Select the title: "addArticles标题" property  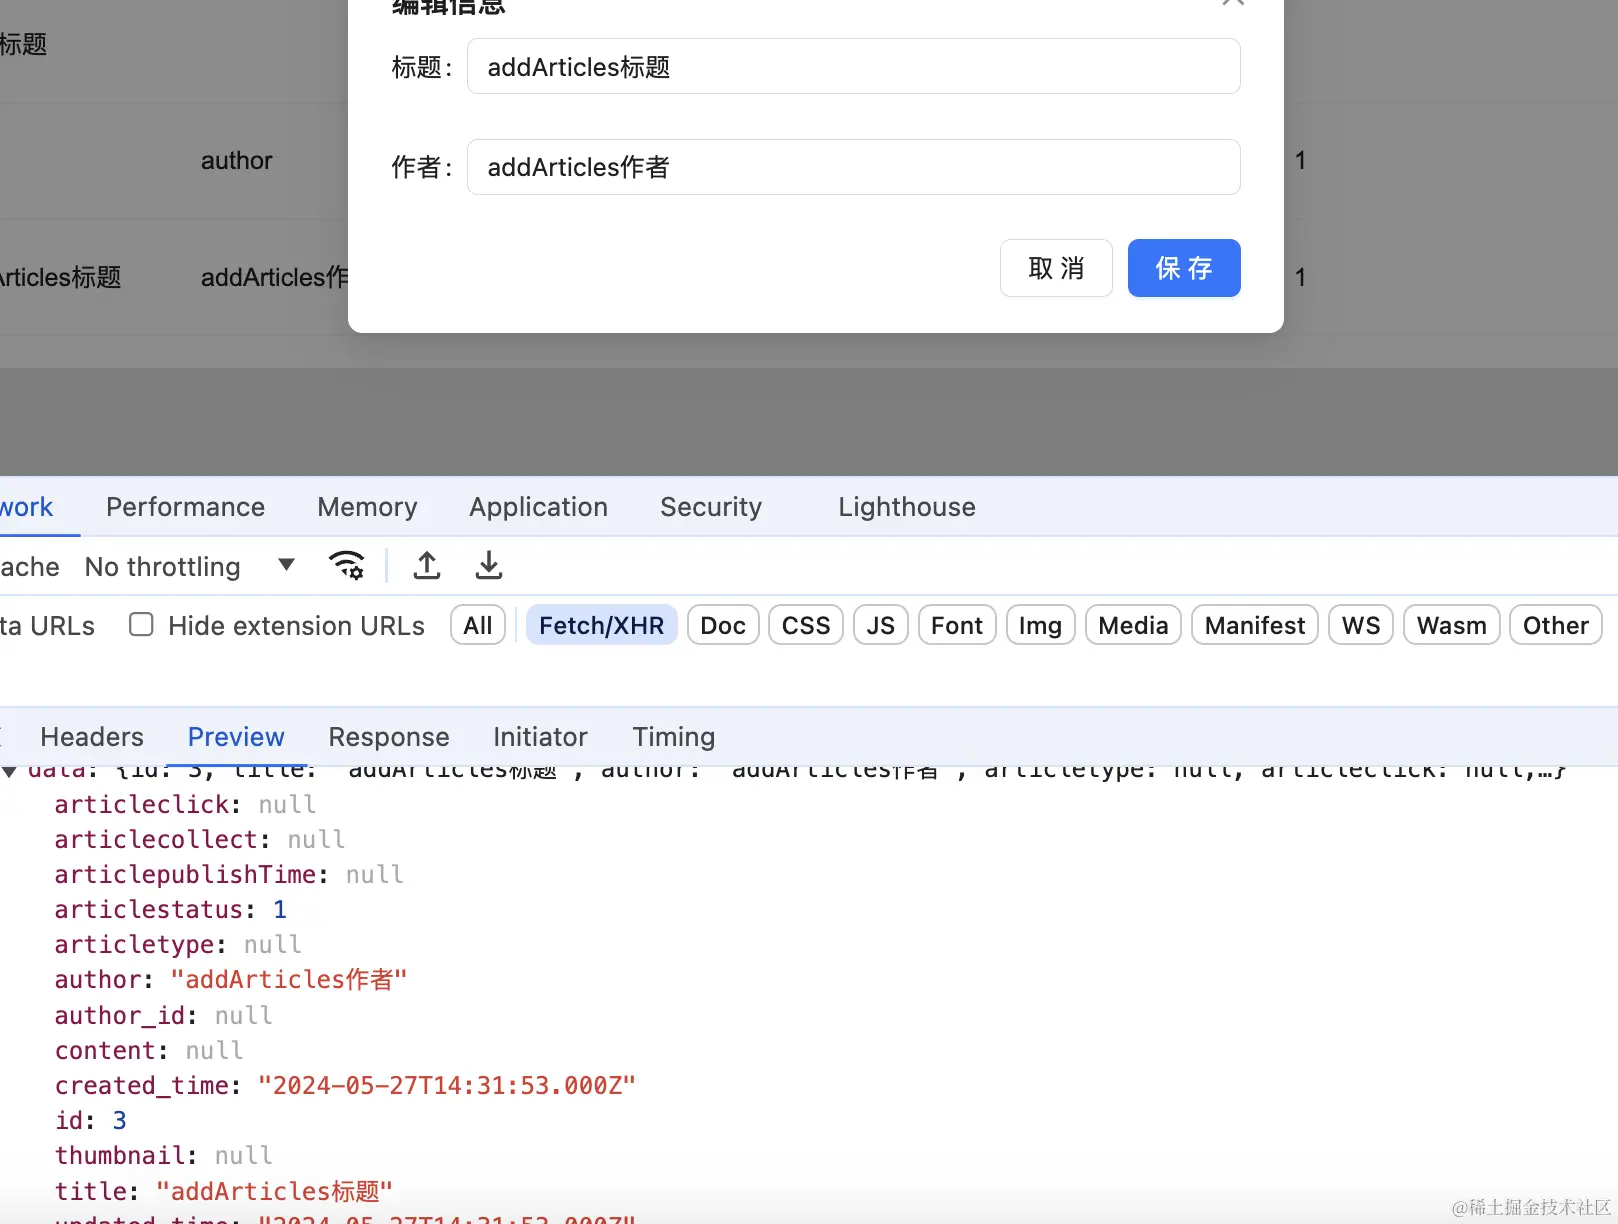(x=224, y=1191)
